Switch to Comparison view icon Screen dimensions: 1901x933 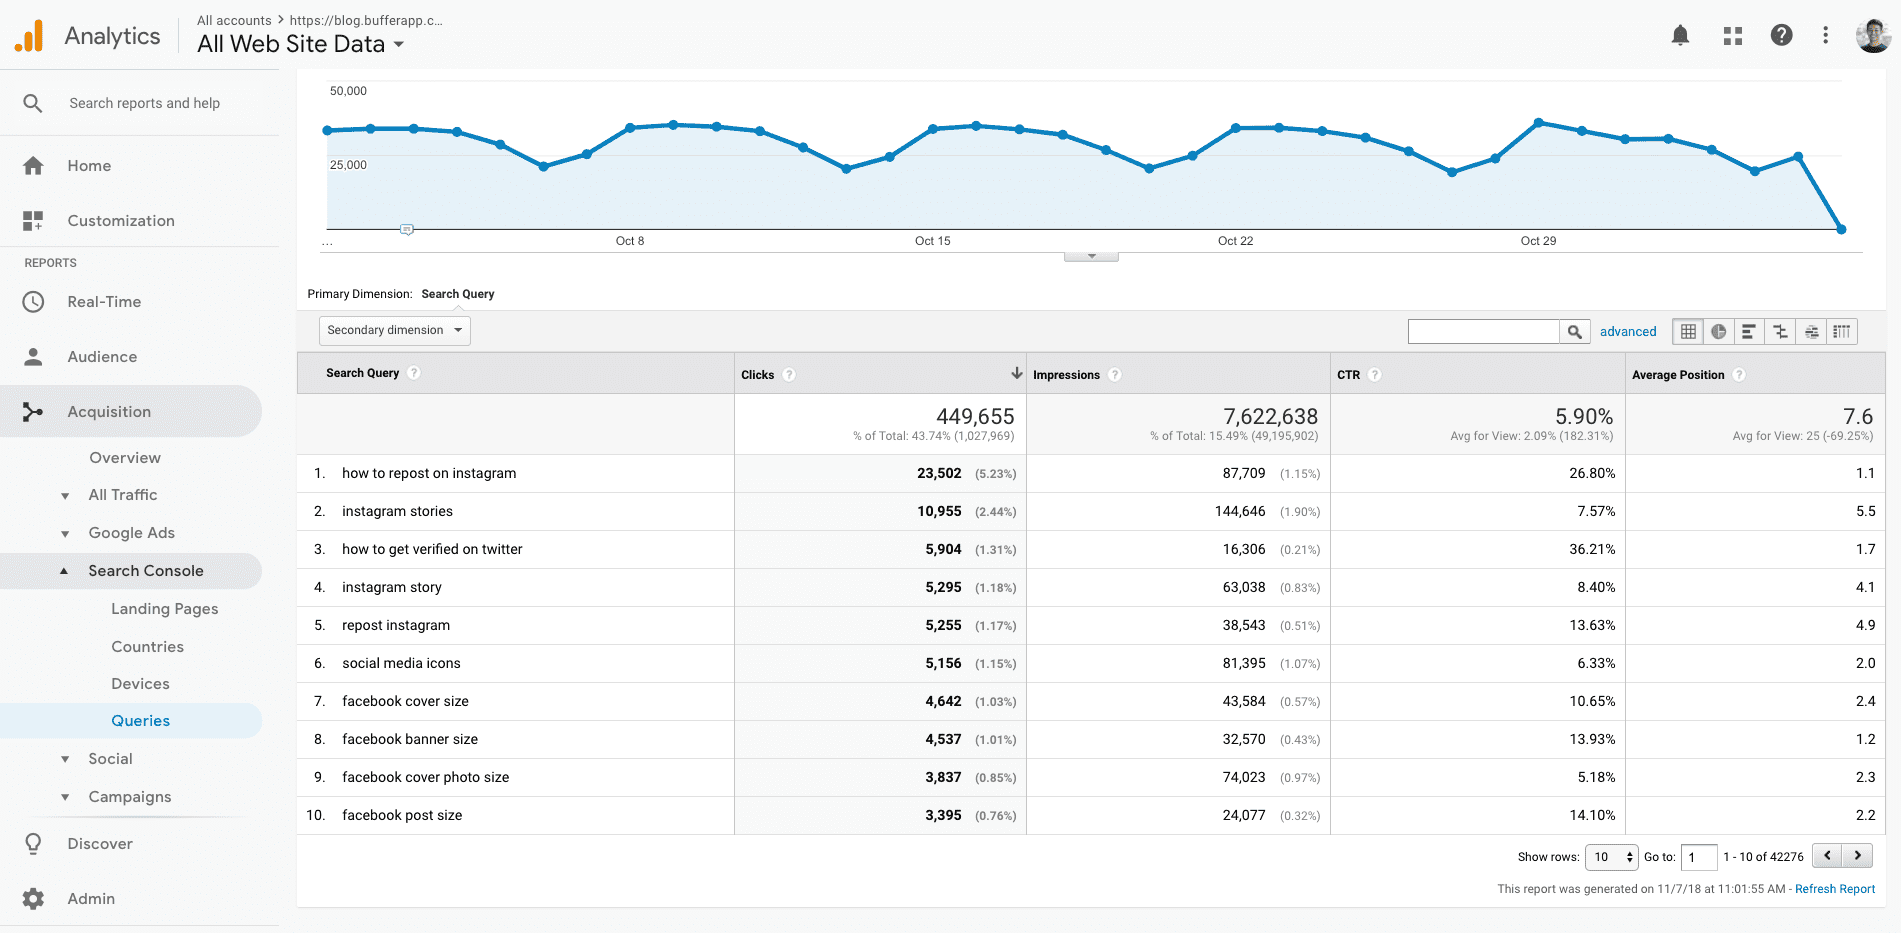pos(1780,332)
